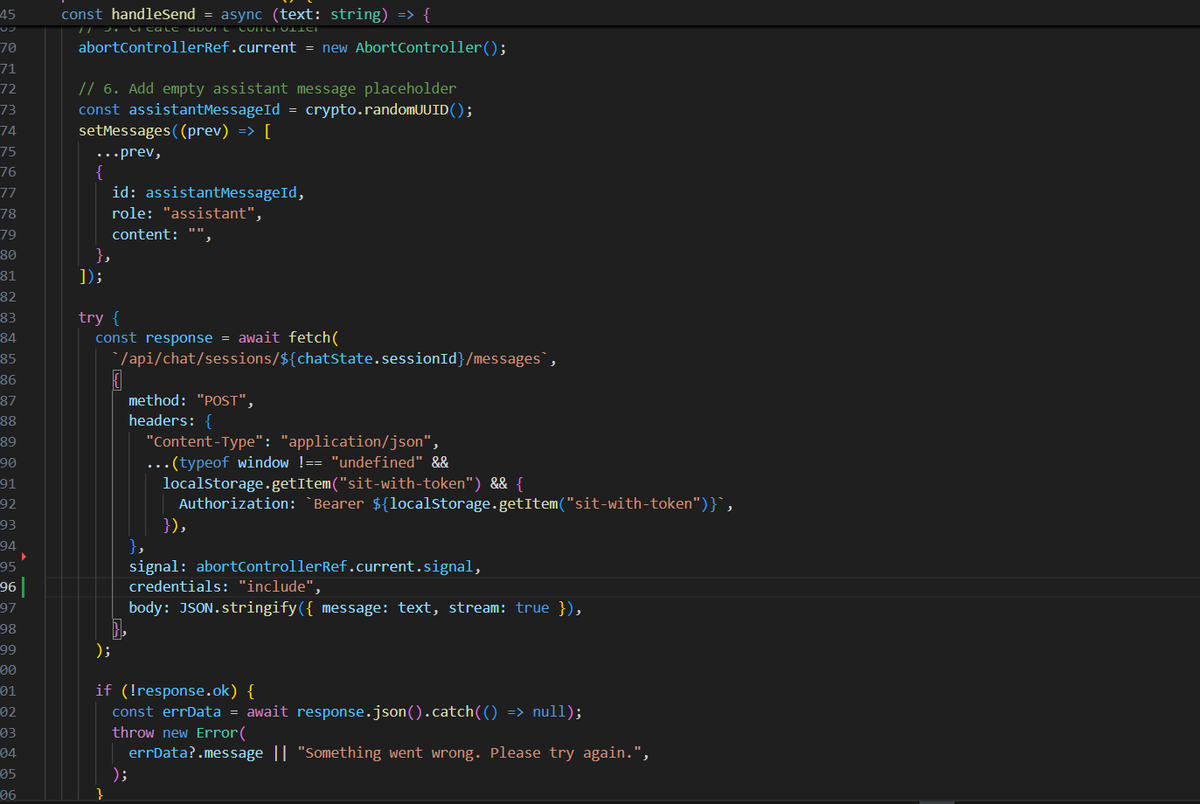The image size is (1200, 804).
Task: Click the "setMessages" function call
Action: (x=124, y=131)
